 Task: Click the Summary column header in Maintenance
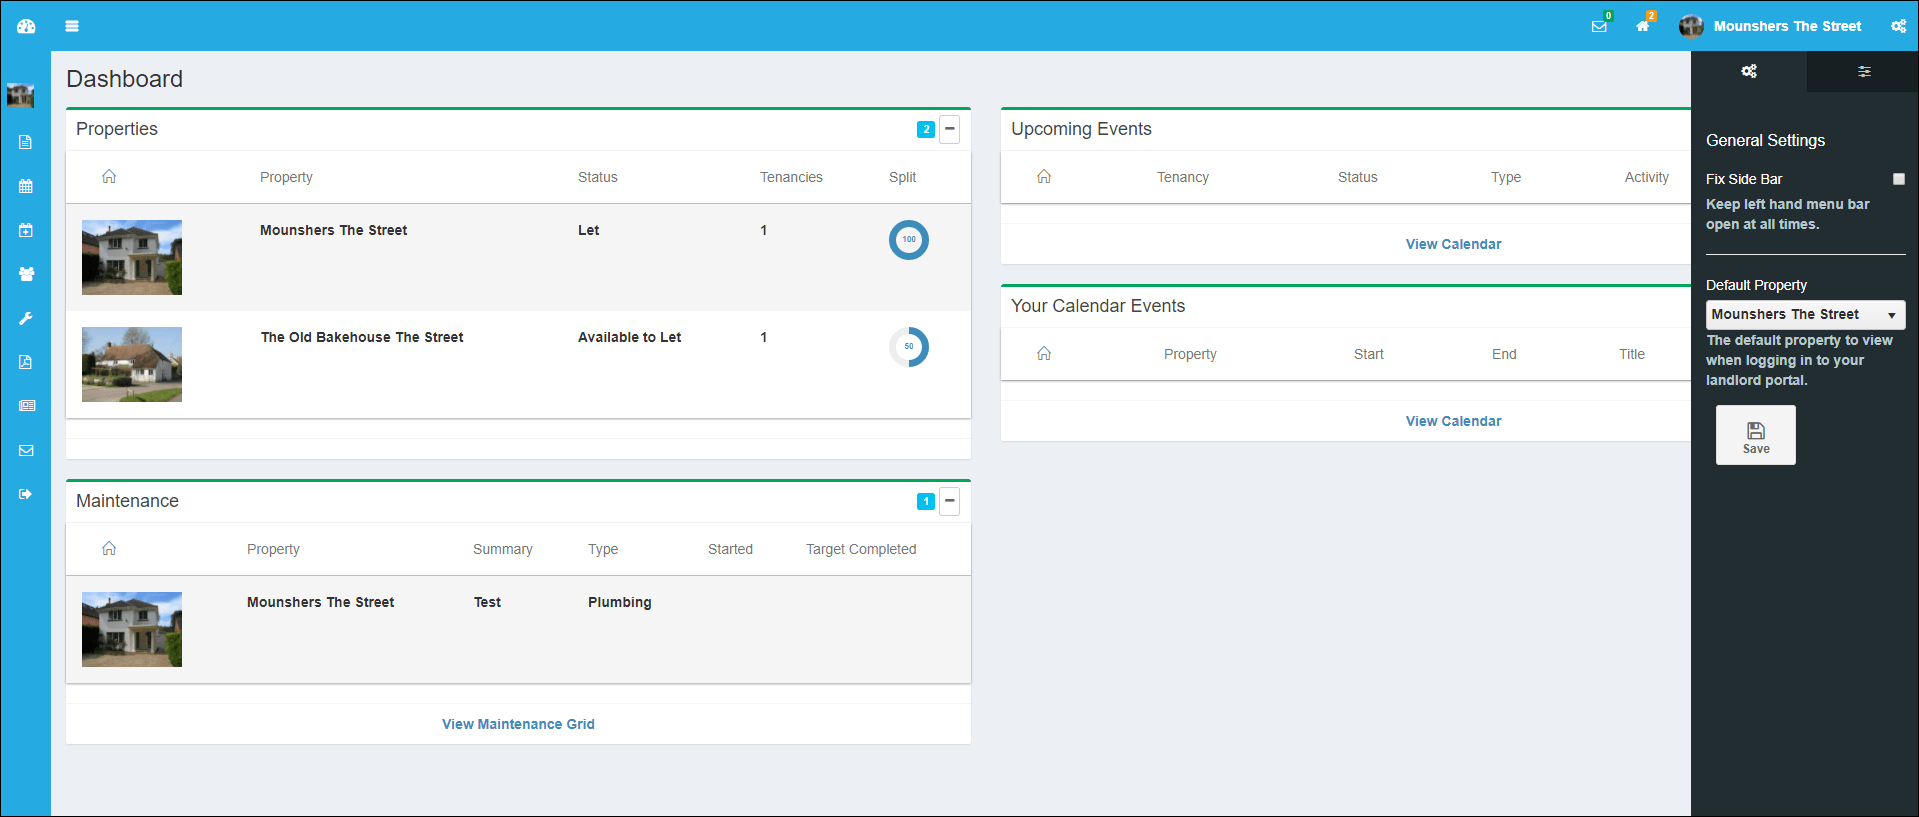pos(502,549)
